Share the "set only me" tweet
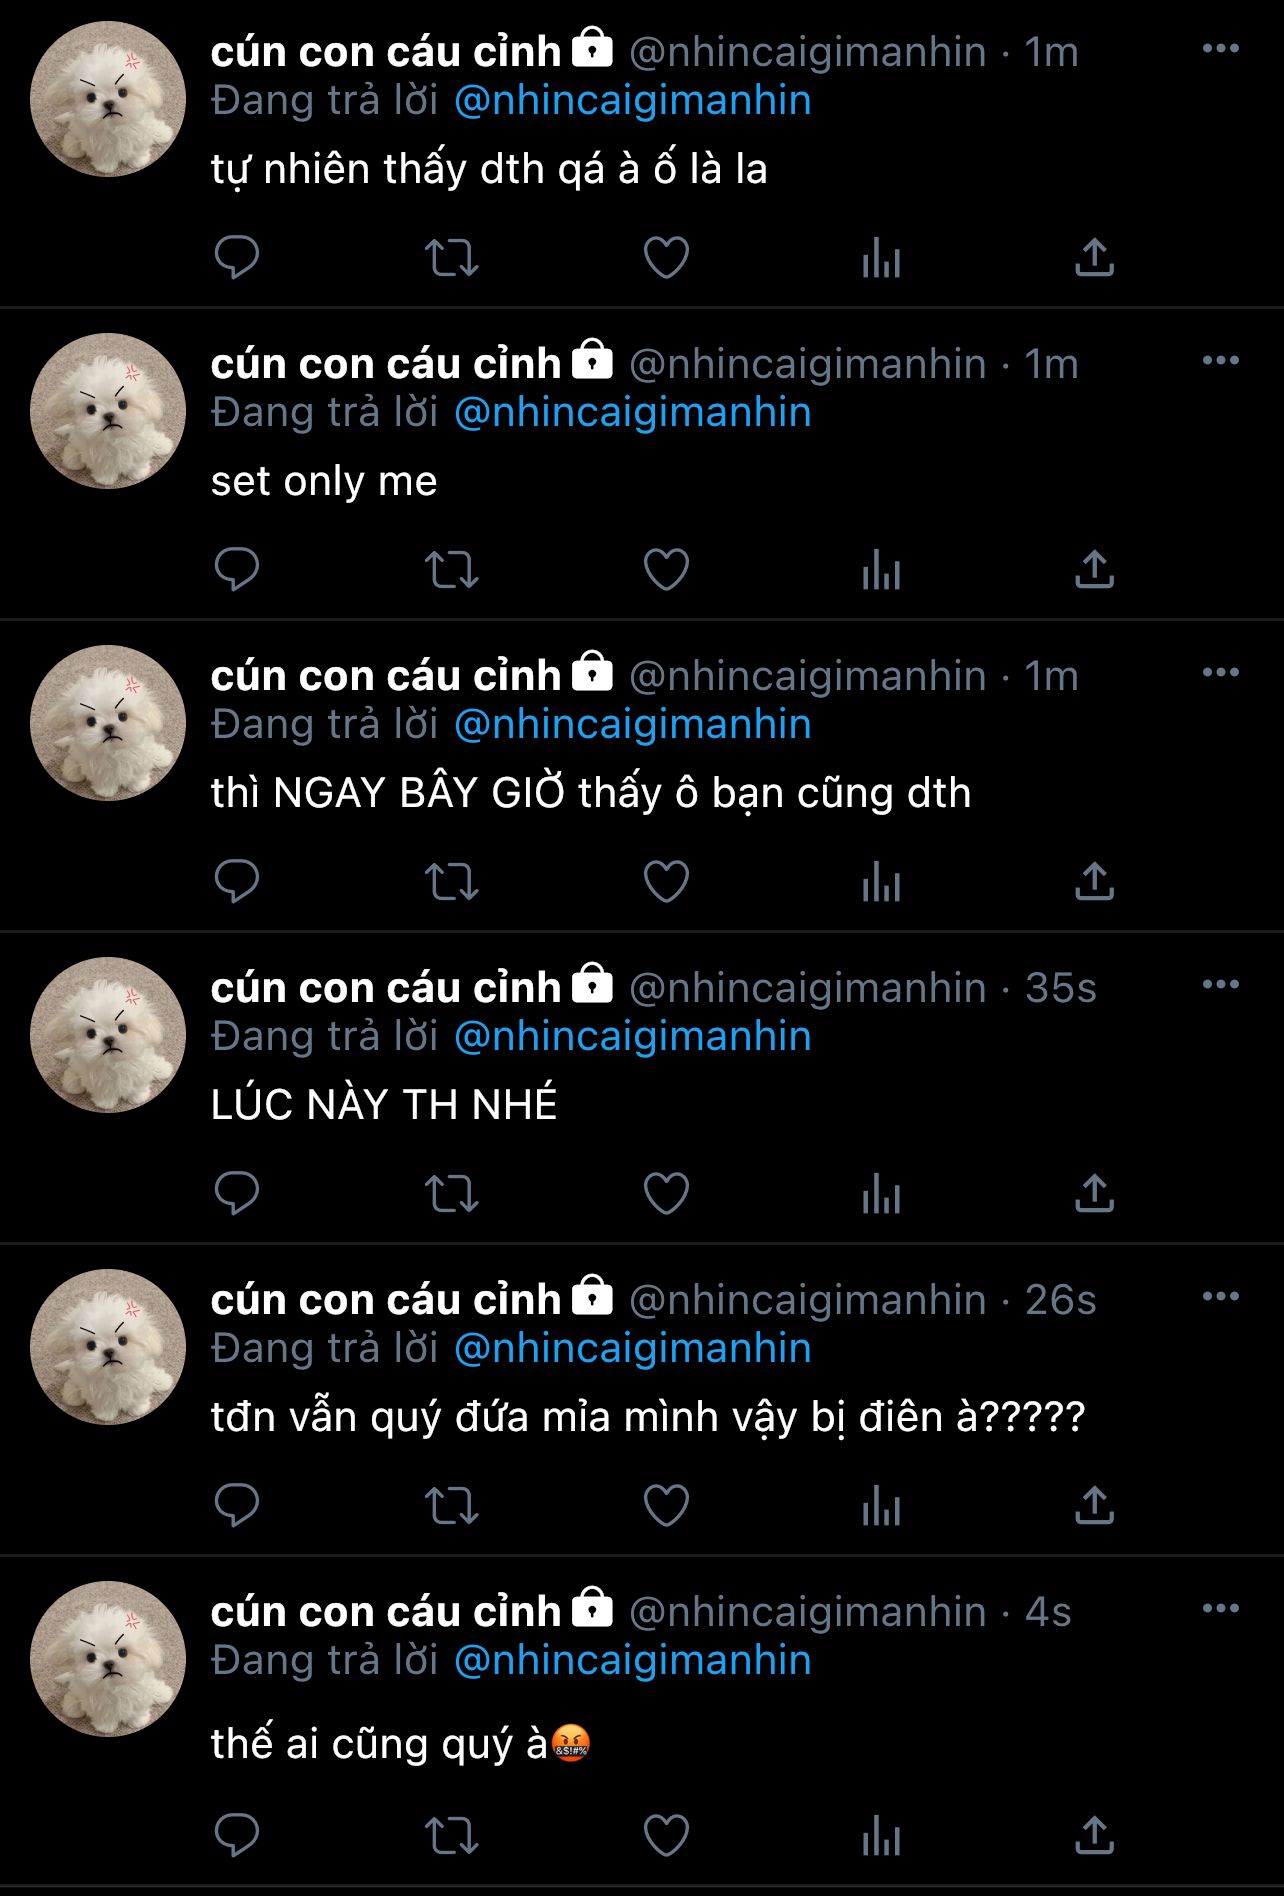 (x=1095, y=569)
